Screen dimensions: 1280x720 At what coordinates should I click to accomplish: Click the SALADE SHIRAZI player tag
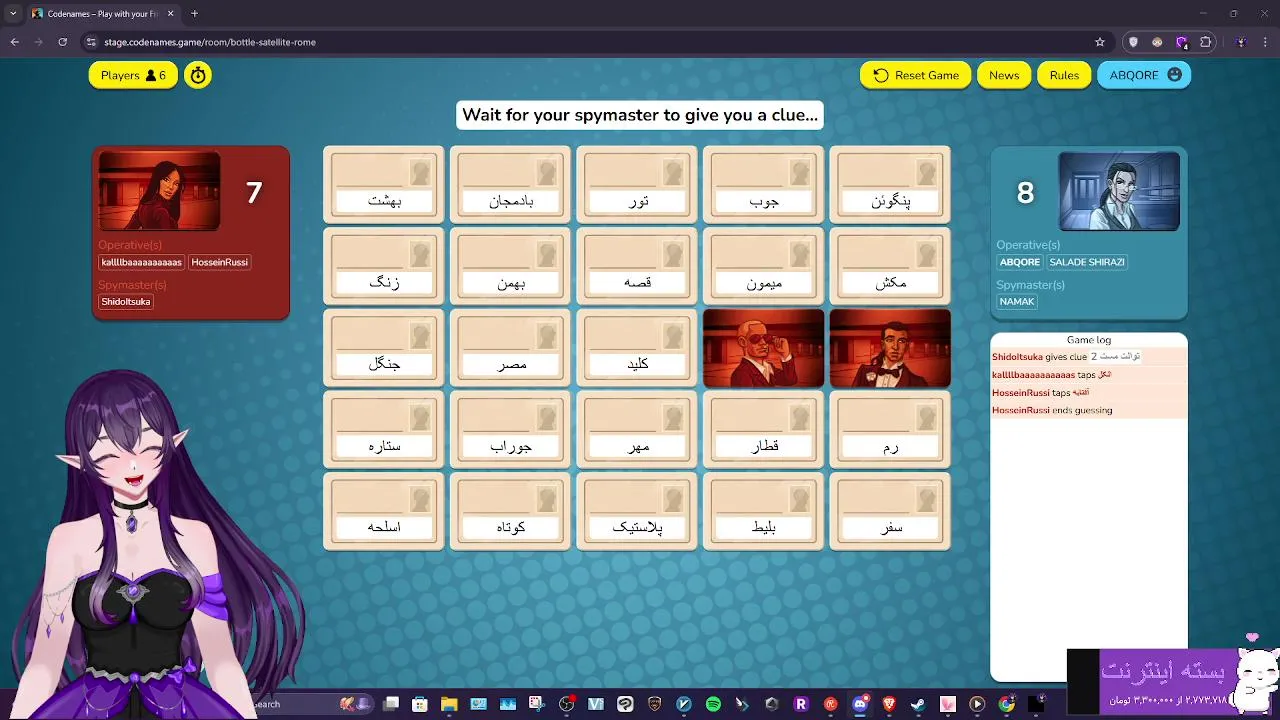point(1087,262)
